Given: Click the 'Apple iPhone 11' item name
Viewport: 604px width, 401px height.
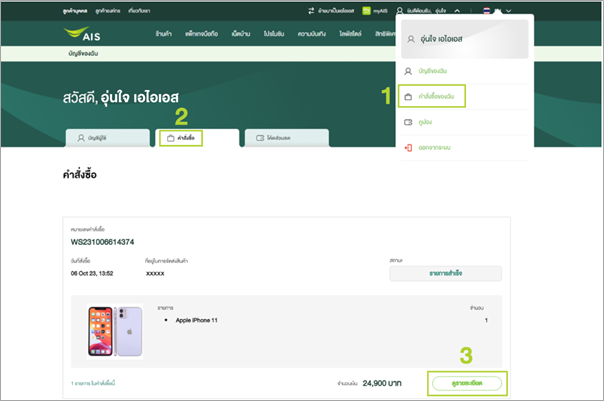Looking at the screenshot, I should click(x=196, y=320).
